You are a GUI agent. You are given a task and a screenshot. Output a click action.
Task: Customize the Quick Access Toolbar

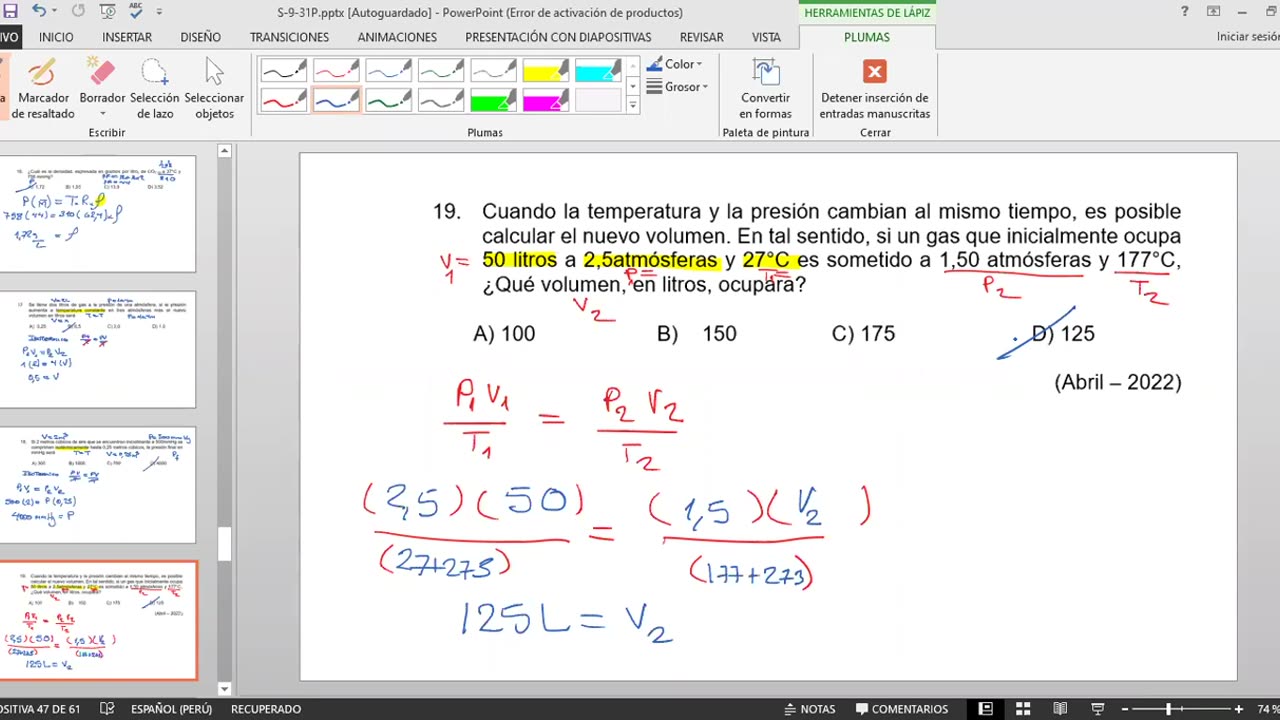coord(159,12)
